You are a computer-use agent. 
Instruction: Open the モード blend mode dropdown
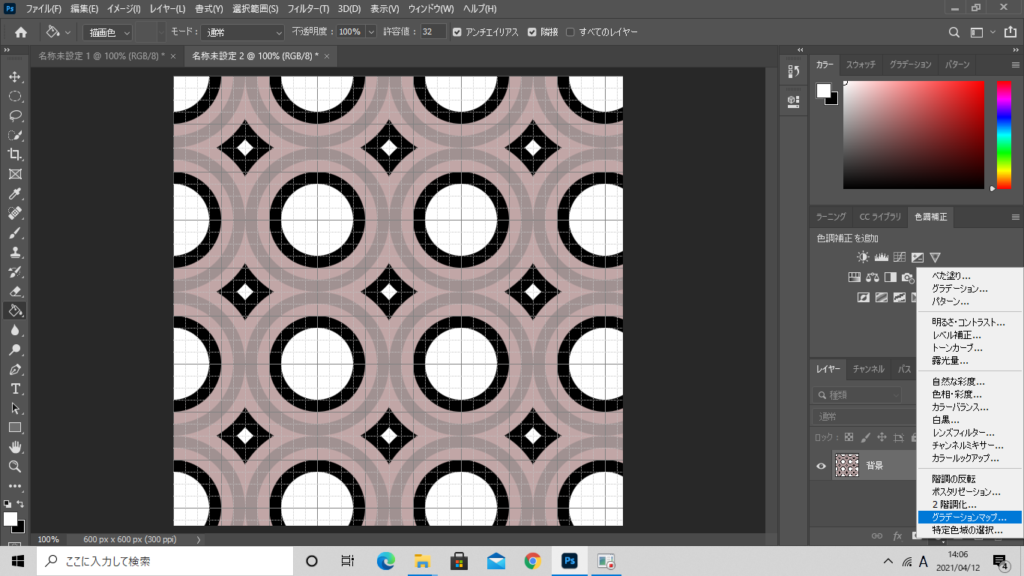point(243,32)
